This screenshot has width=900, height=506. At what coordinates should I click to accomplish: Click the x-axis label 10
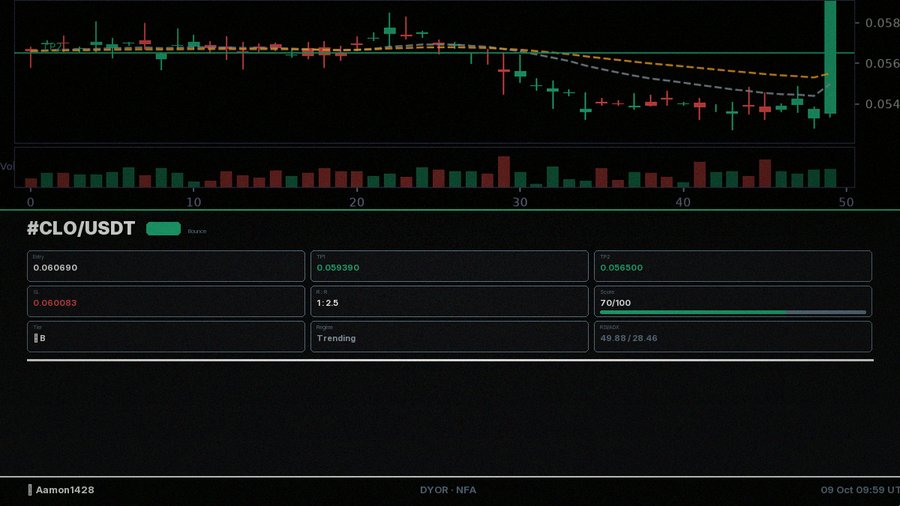click(194, 202)
